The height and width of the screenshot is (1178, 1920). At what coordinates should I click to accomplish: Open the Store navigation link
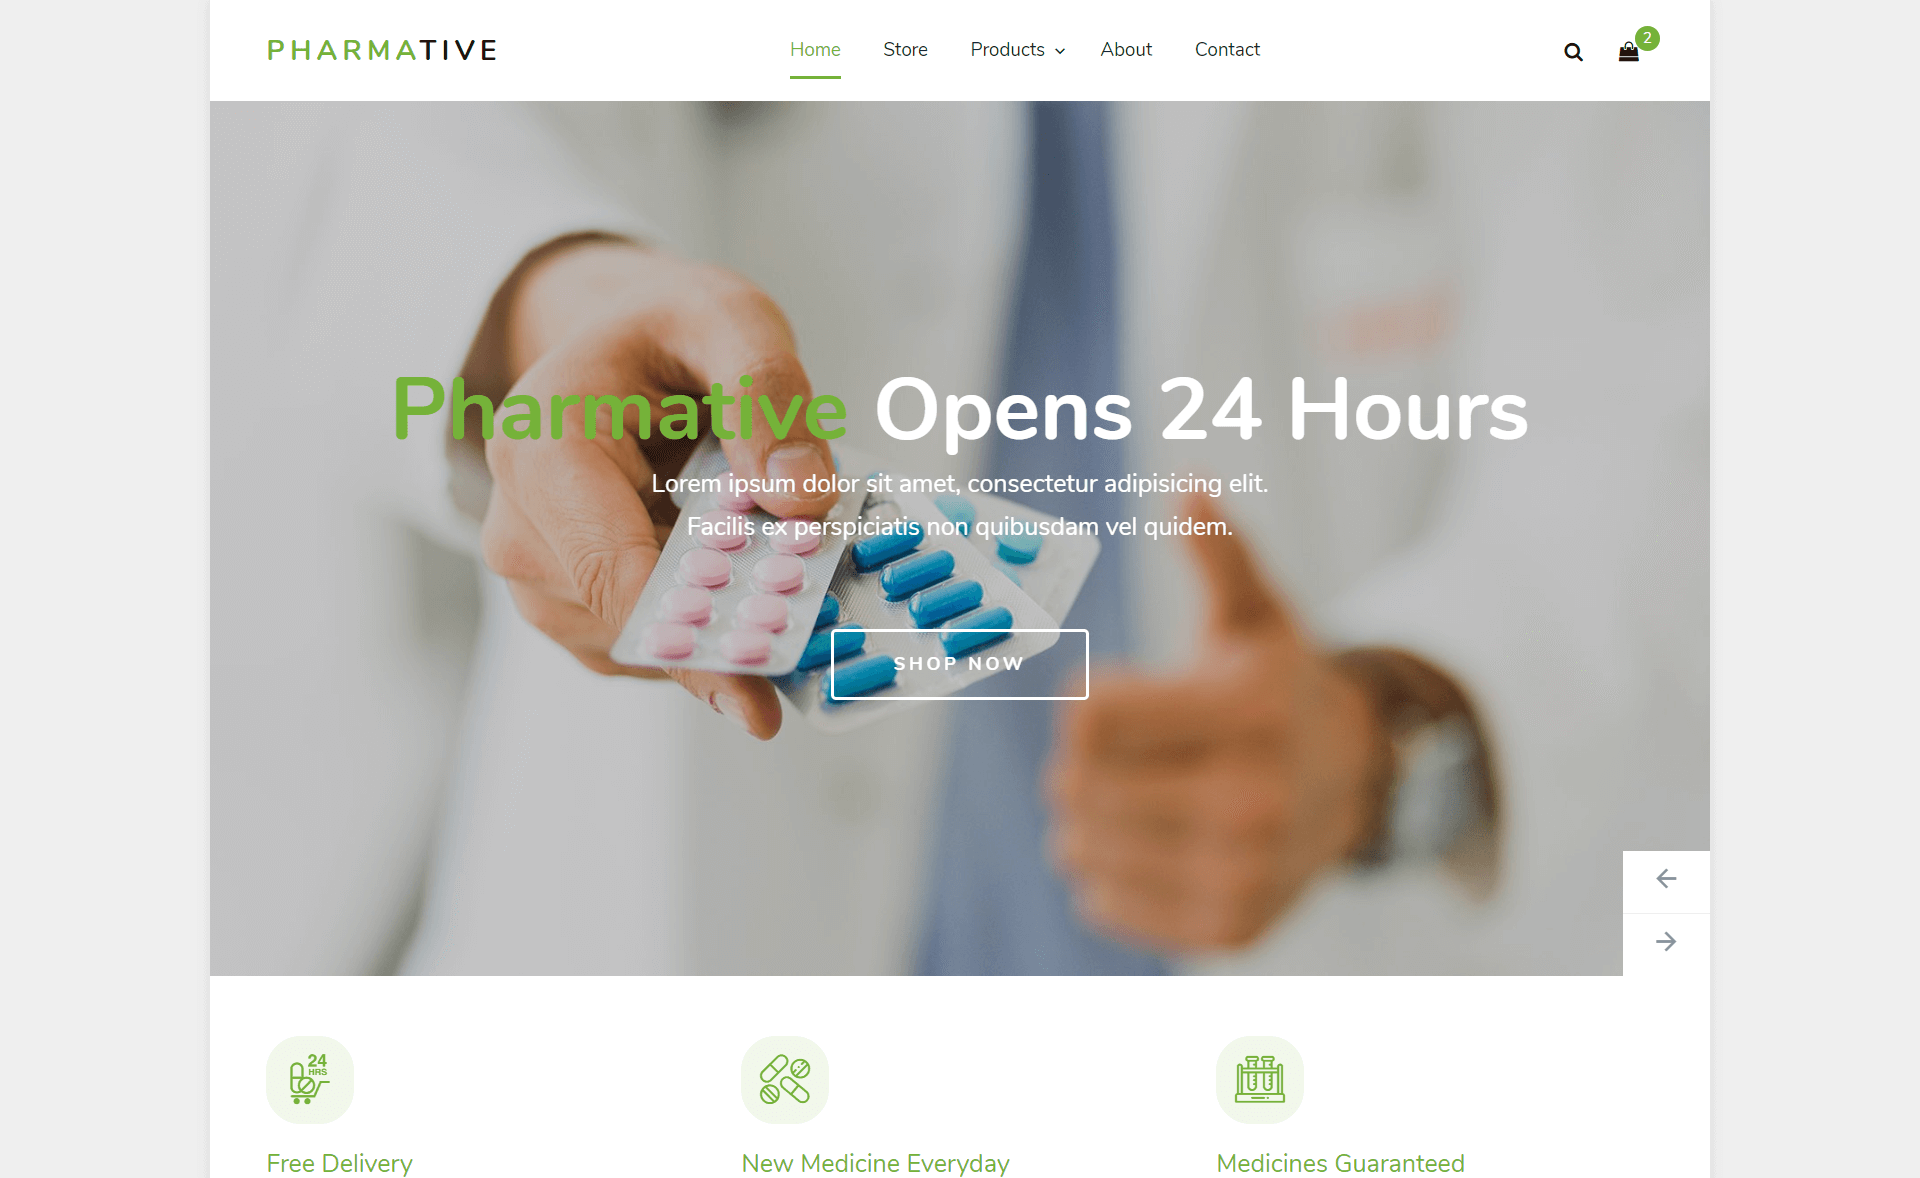tap(905, 49)
